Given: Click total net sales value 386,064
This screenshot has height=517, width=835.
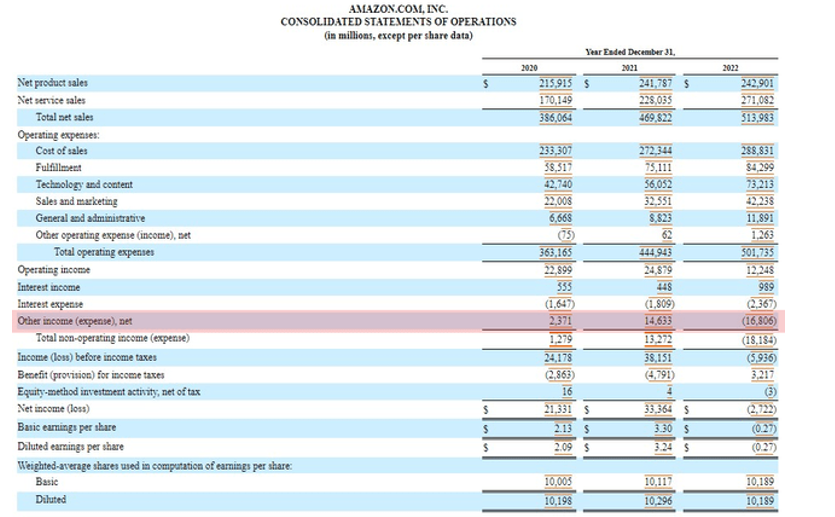Looking at the screenshot, I should point(555,118).
